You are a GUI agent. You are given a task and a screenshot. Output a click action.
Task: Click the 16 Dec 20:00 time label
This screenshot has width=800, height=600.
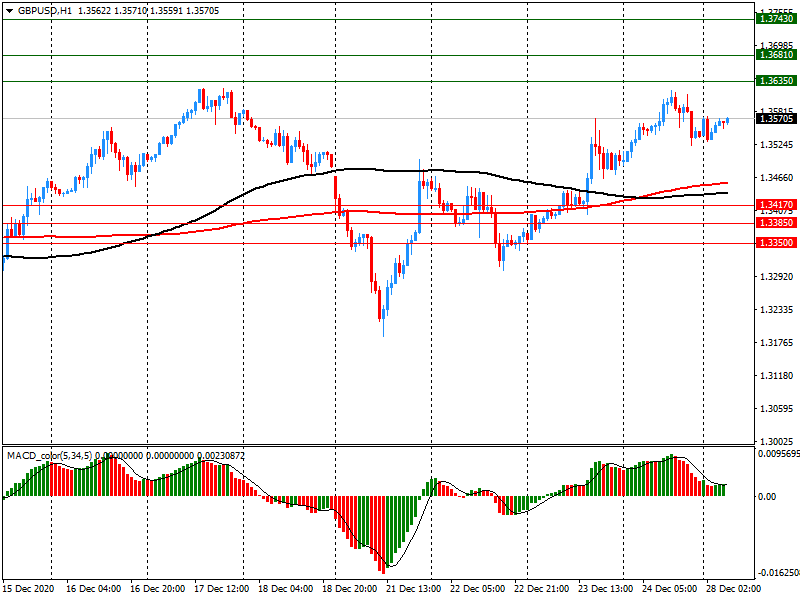tap(157, 588)
